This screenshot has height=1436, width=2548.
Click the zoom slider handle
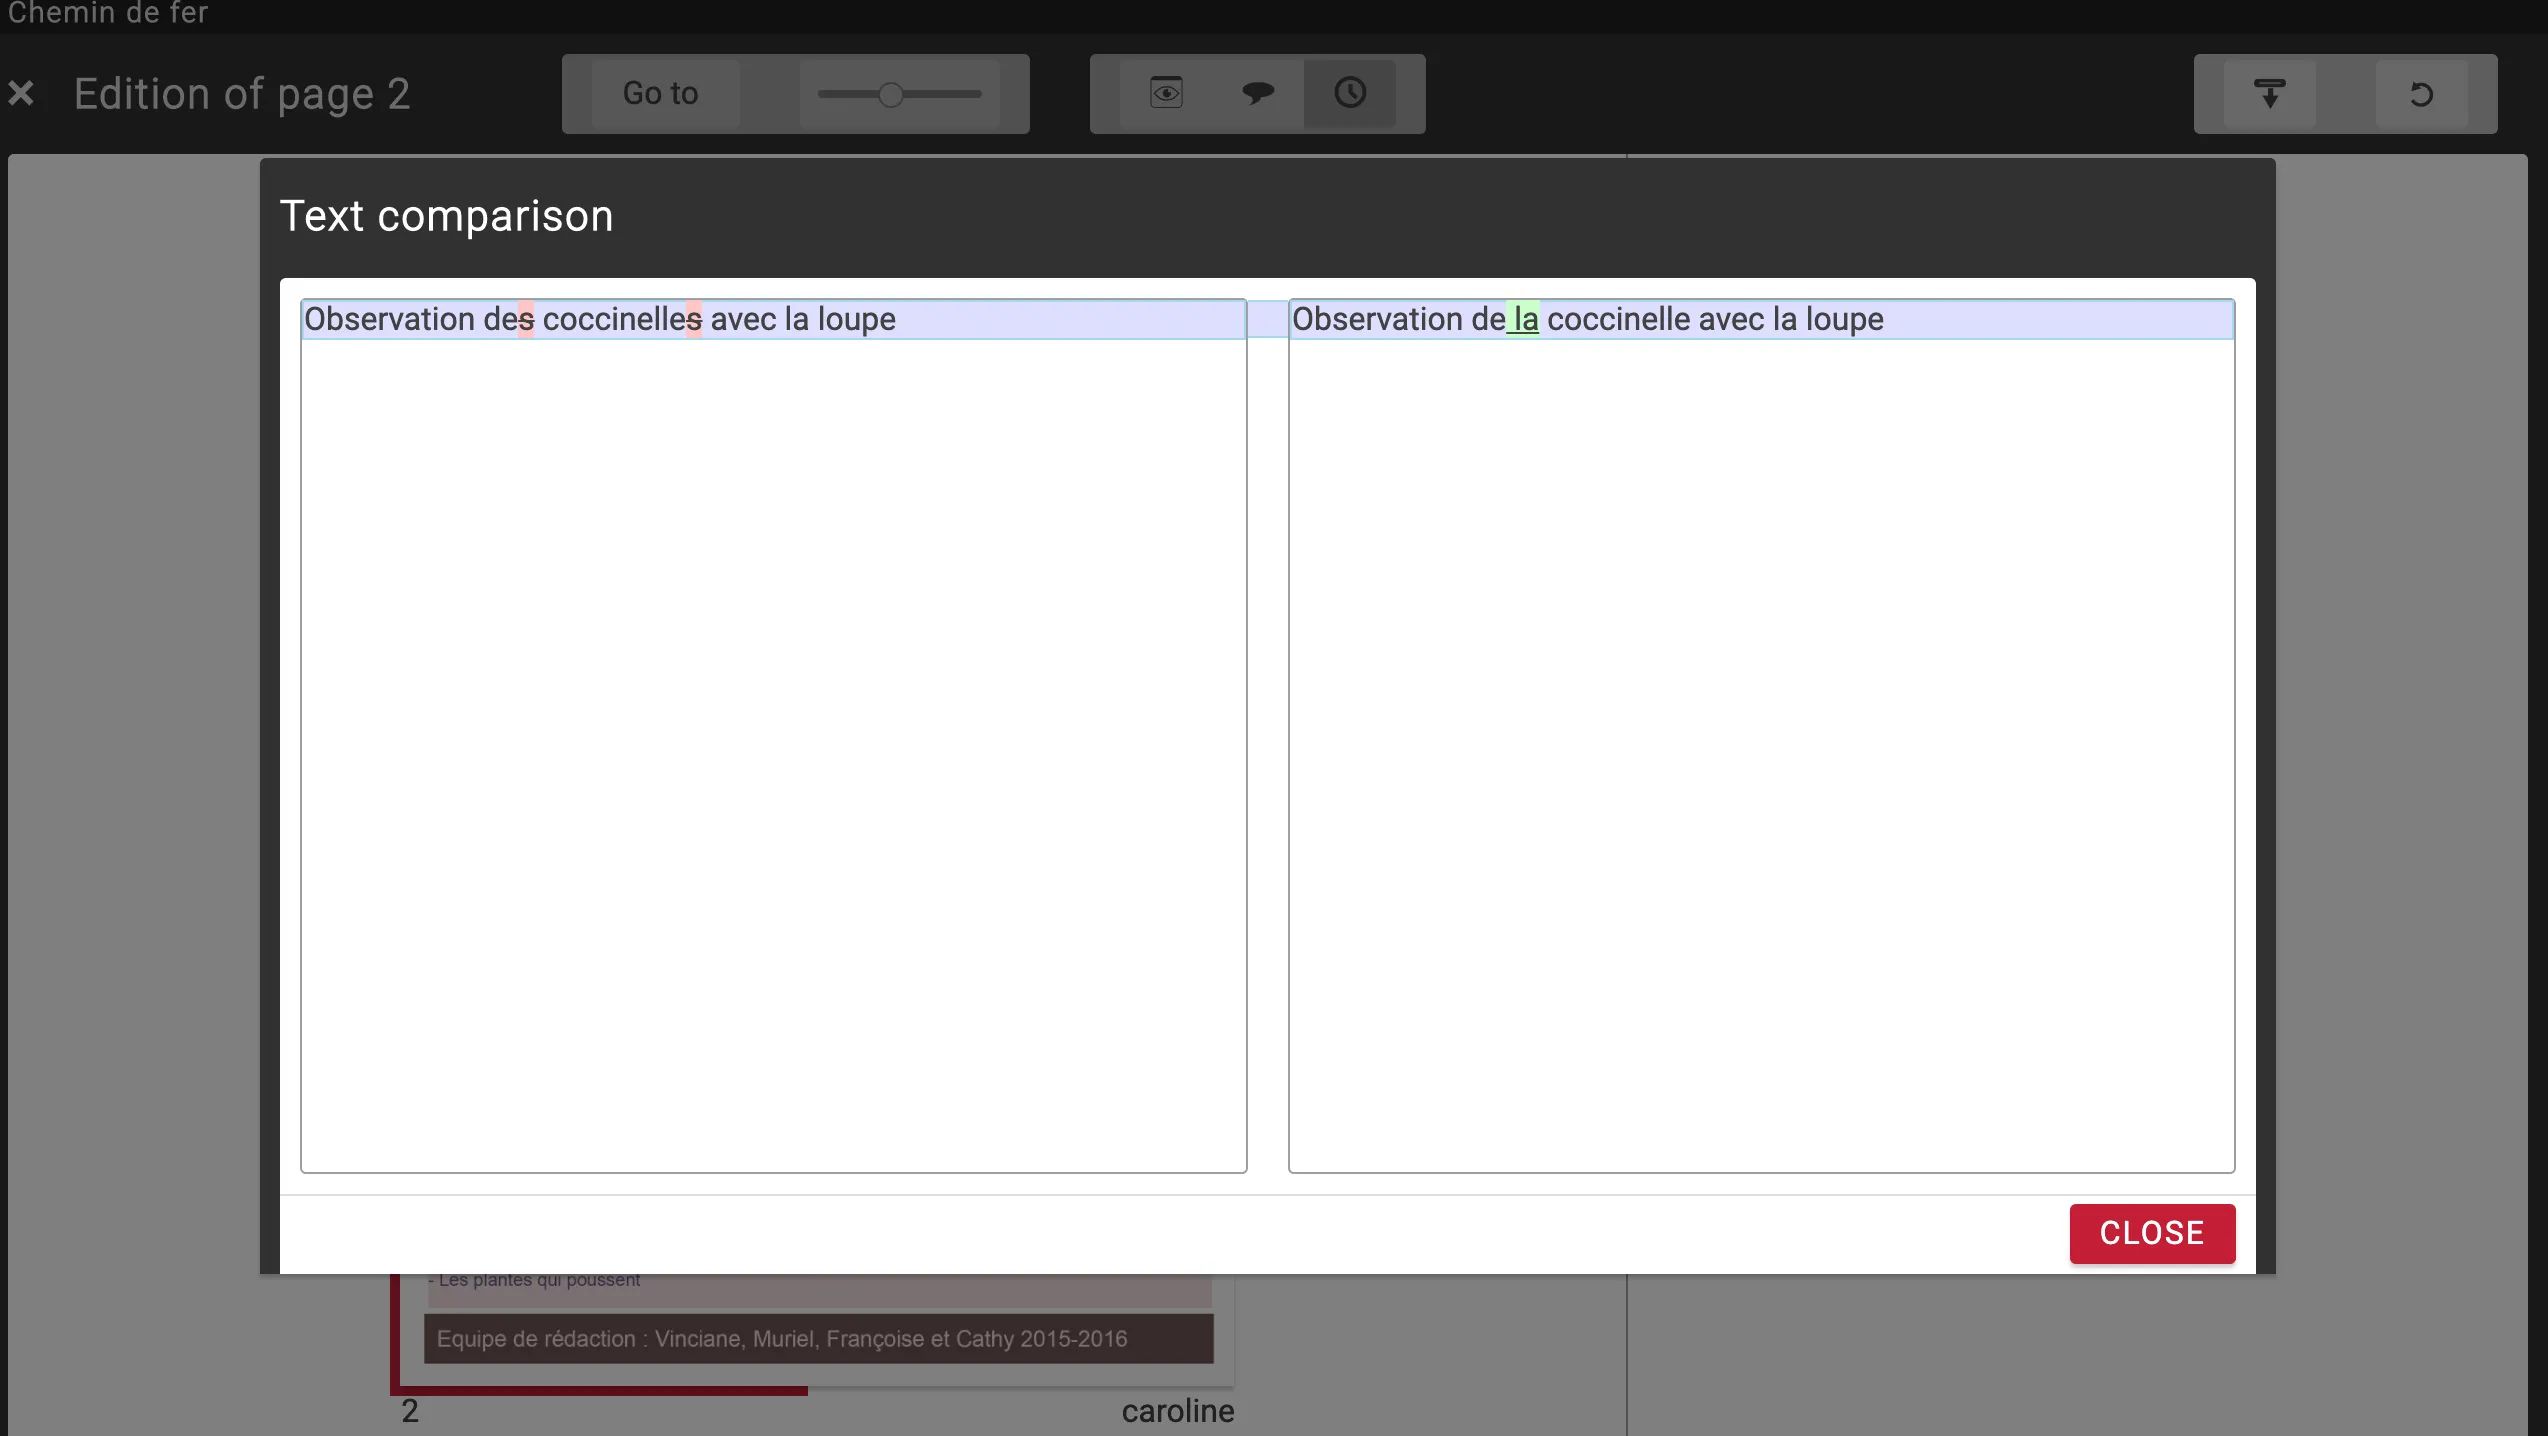pos(890,94)
